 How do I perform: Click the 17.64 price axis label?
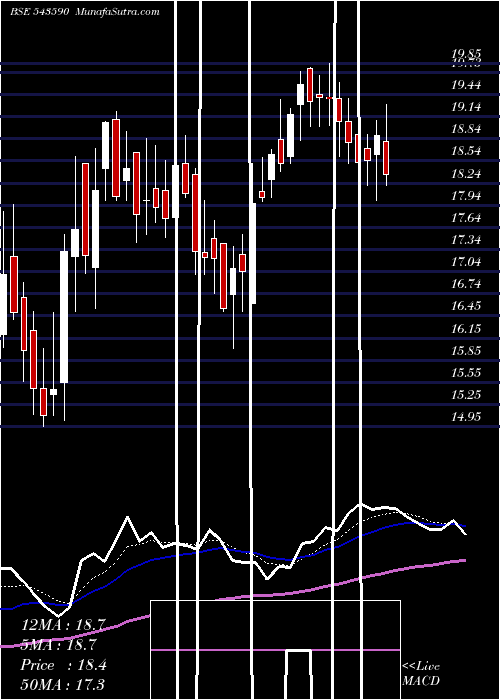coord(466,217)
